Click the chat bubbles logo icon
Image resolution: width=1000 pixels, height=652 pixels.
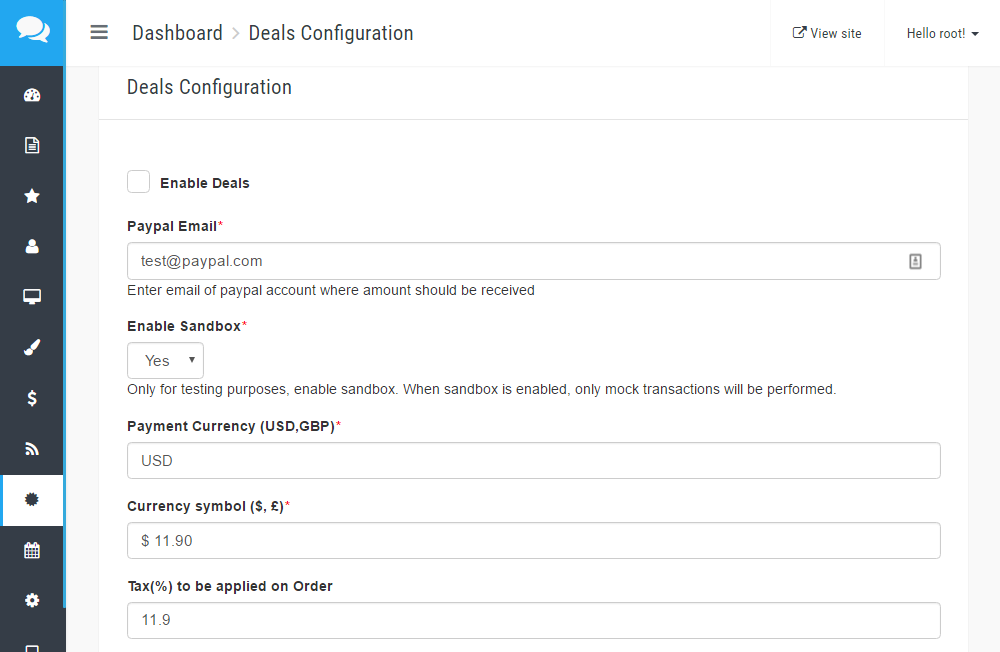click(32, 31)
